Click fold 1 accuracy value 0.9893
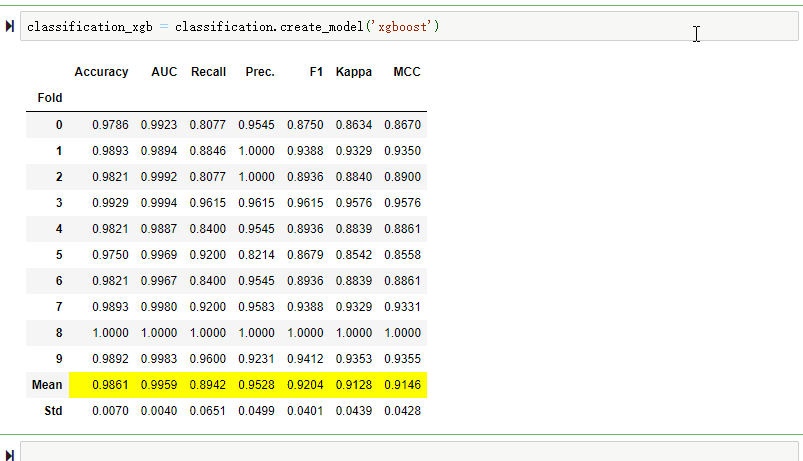Image resolution: width=803 pixels, height=461 pixels. coord(110,151)
